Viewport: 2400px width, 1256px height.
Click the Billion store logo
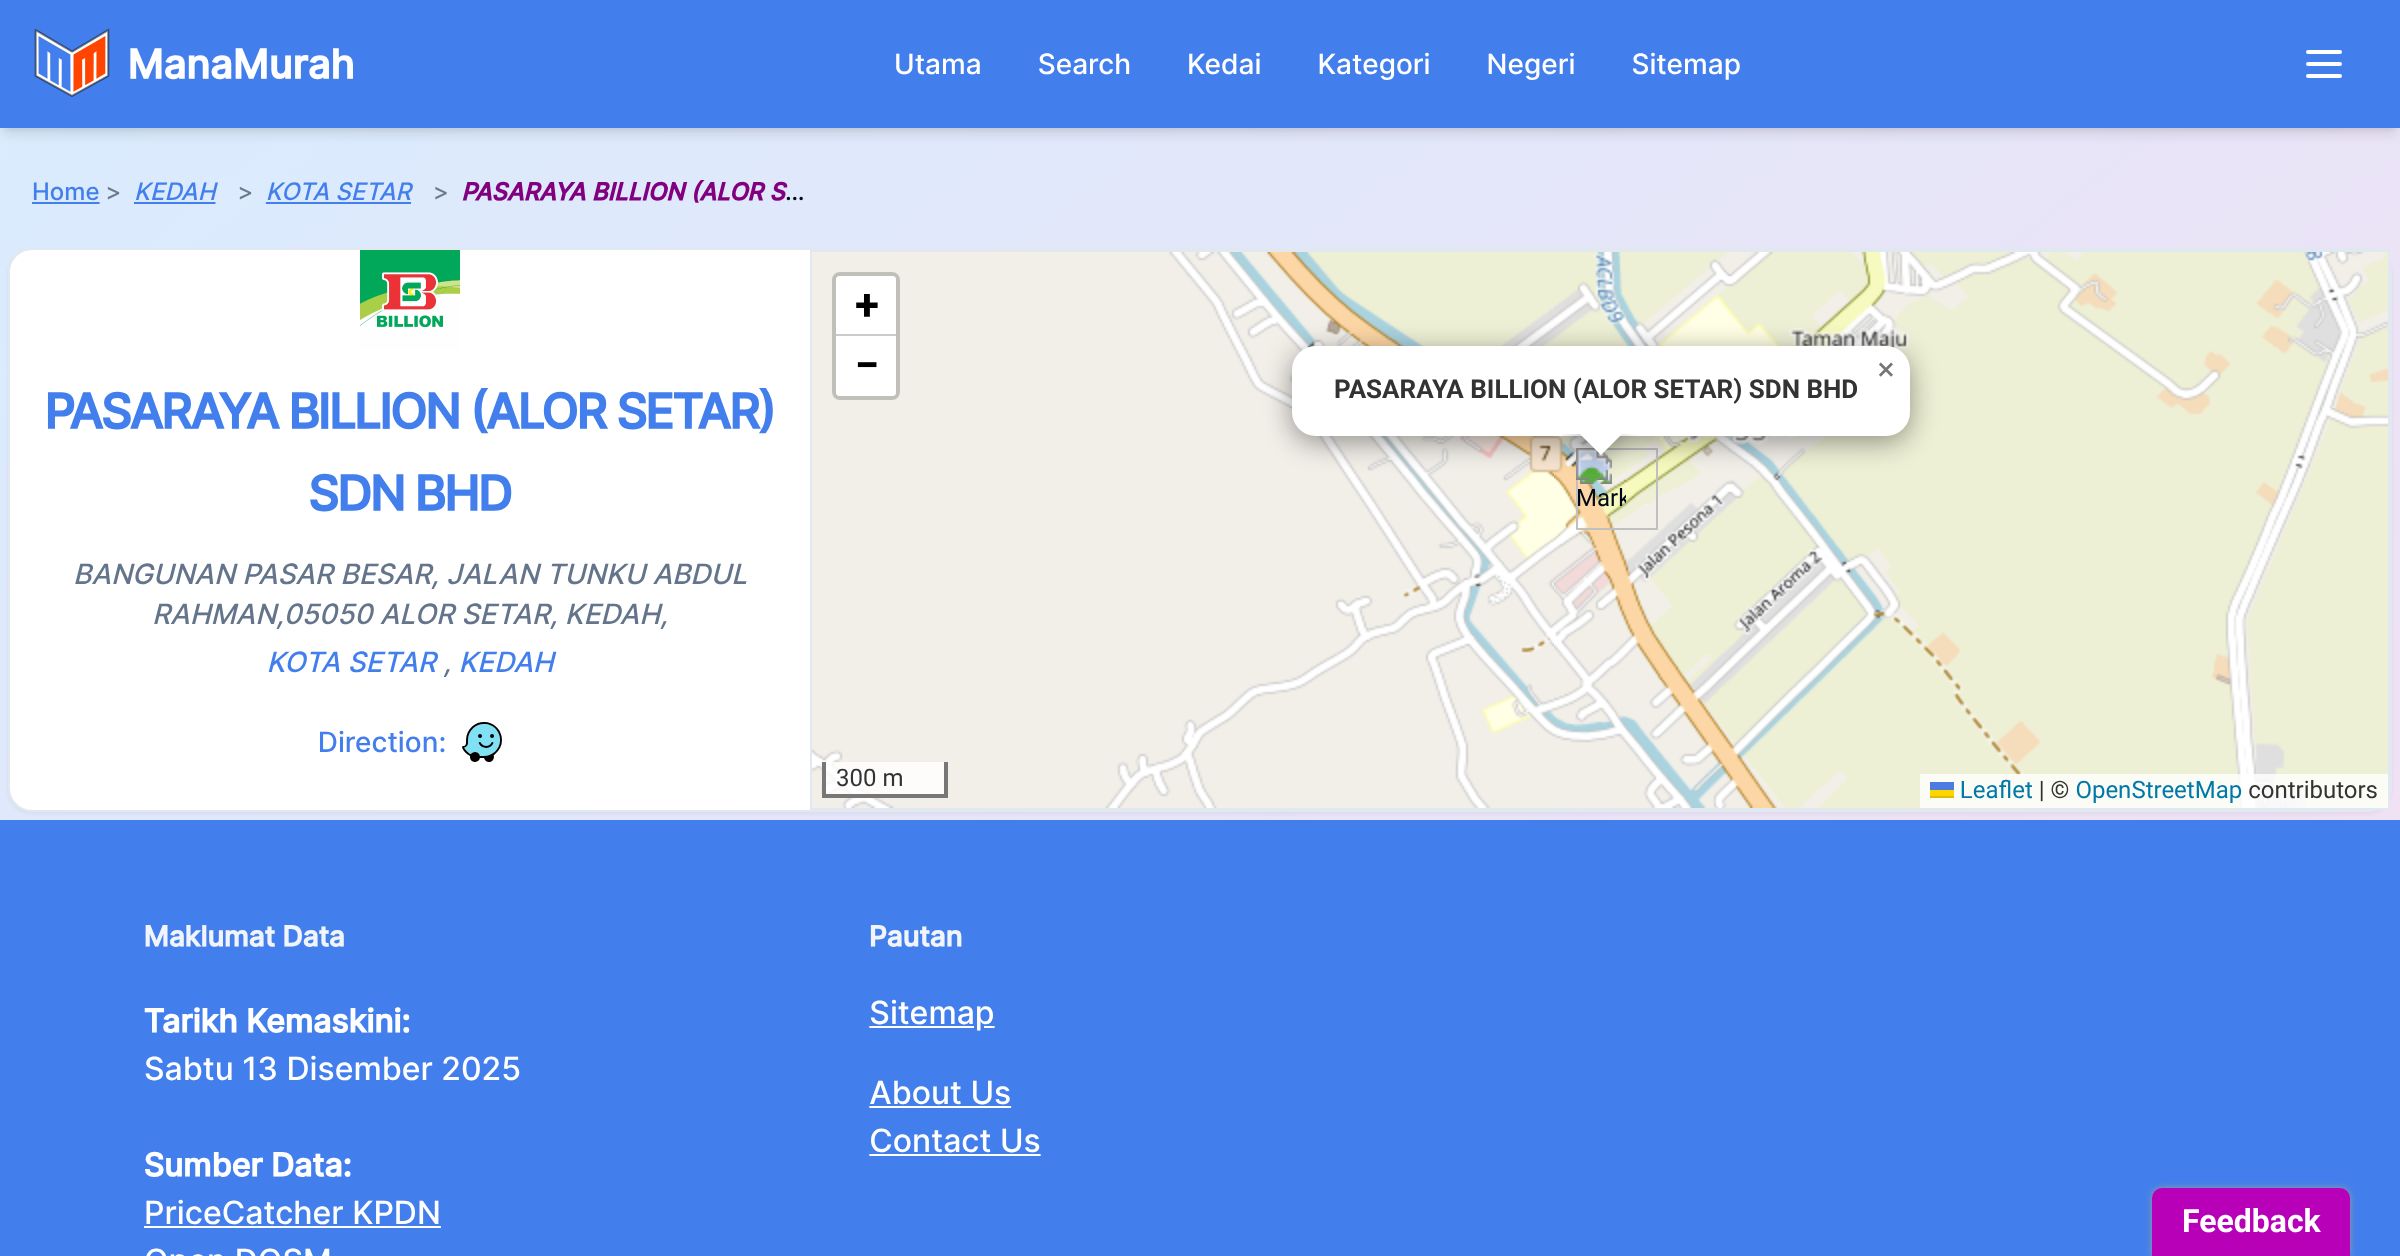(x=410, y=296)
